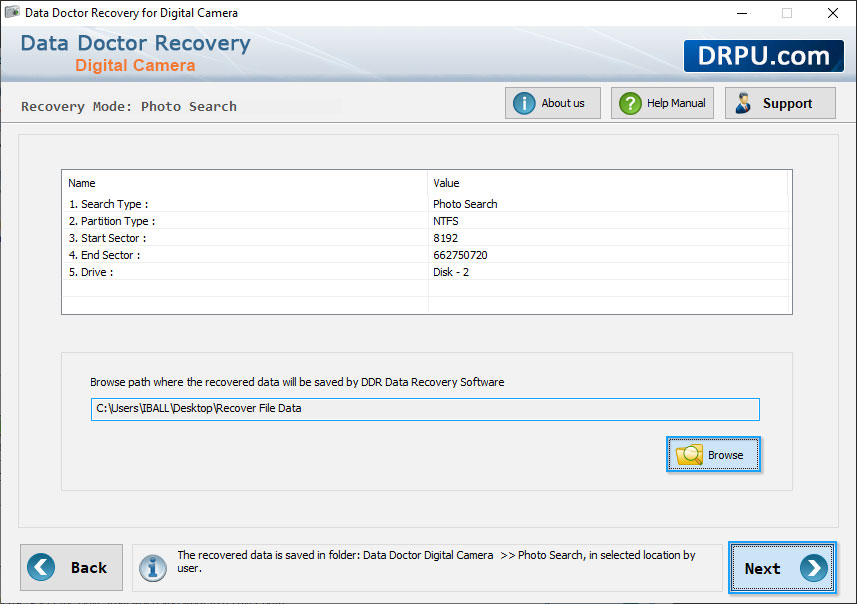The image size is (857, 604).
Task: Proceed with the Next label
Action: pos(762,568)
